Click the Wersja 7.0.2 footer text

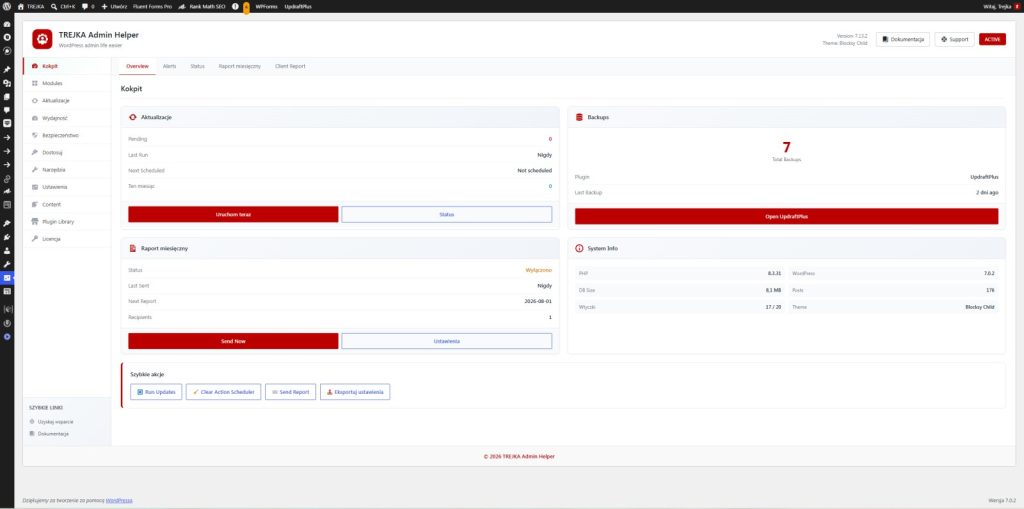tap(1002, 501)
